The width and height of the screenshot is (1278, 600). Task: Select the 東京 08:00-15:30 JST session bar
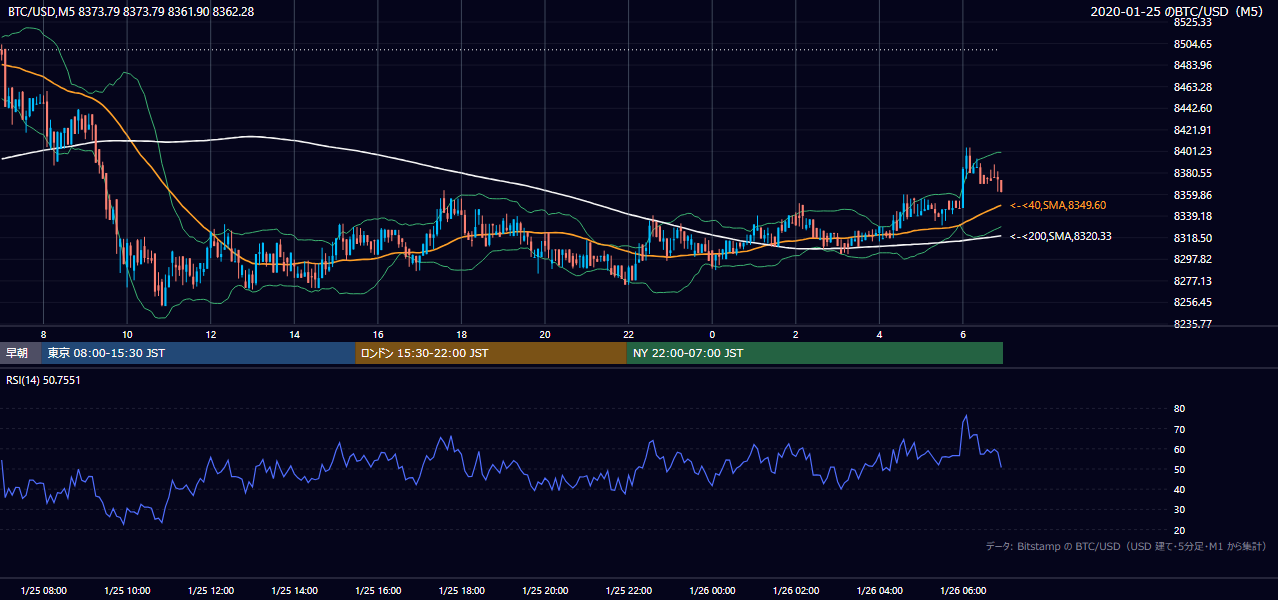tap(198, 353)
